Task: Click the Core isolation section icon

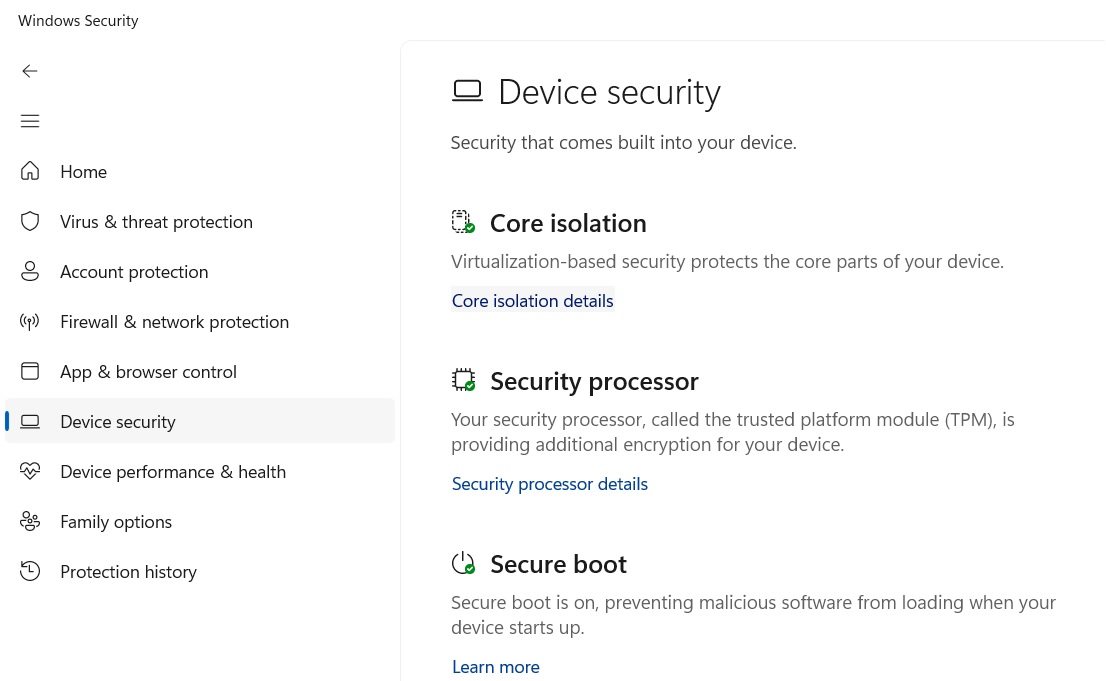Action: [x=464, y=222]
